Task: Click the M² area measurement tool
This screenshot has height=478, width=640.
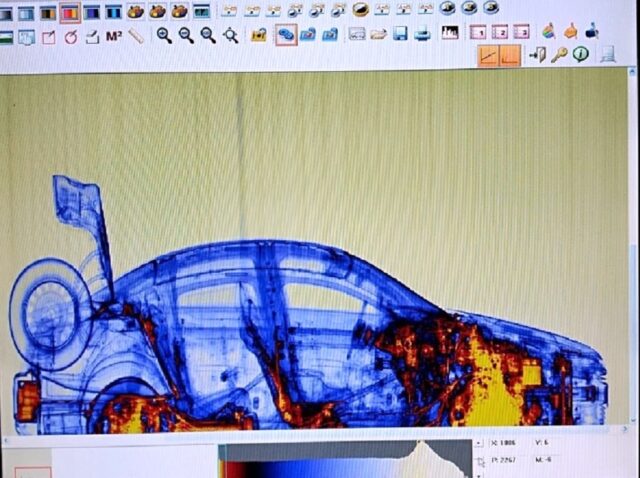Action: coord(114,37)
